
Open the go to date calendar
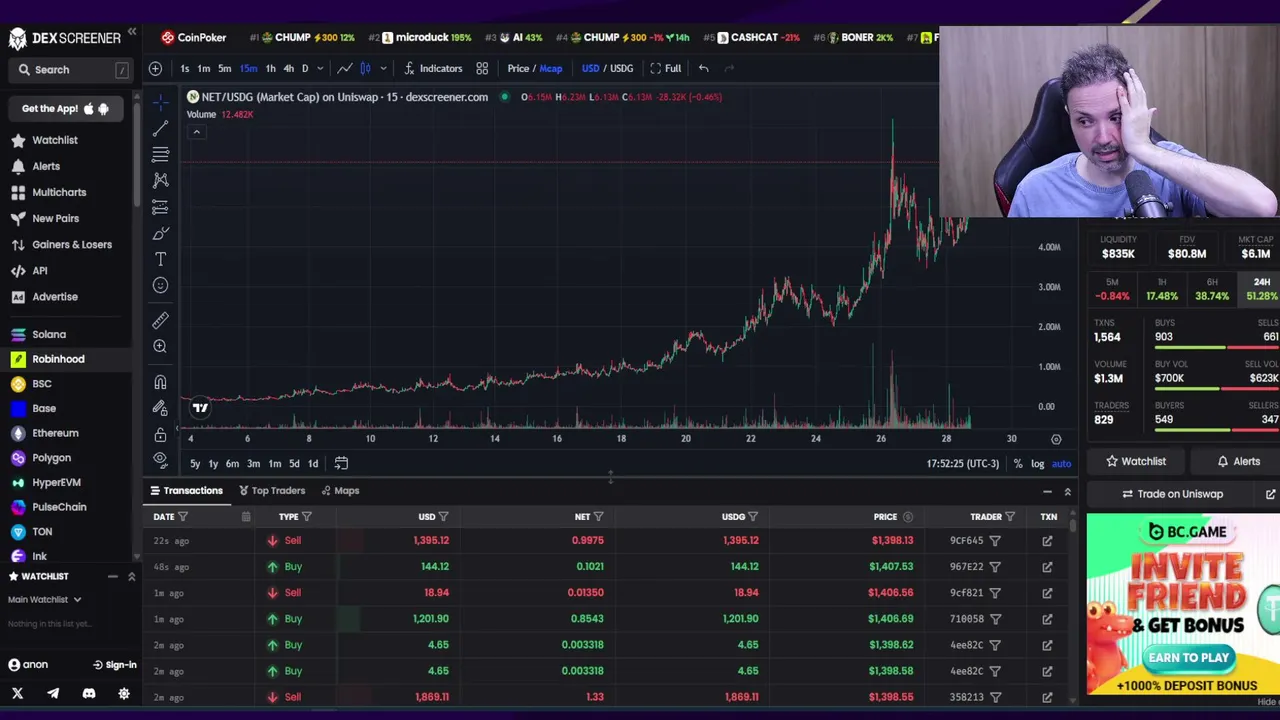pos(341,463)
